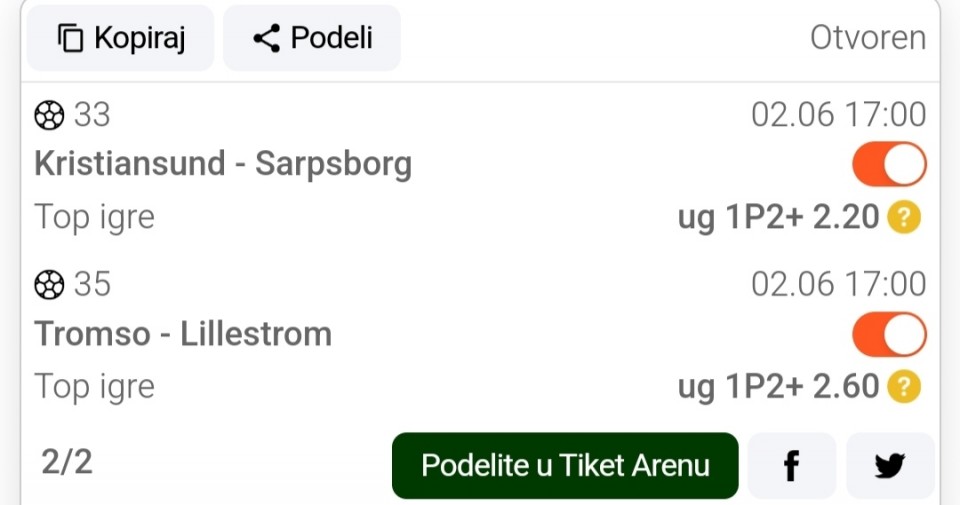Click the Otvoren ticket status label

click(x=868, y=38)
